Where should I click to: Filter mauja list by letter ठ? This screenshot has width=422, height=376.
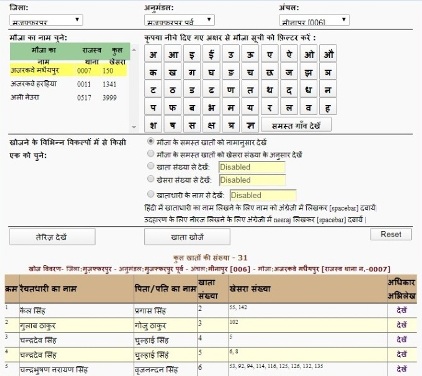[x=173, y=89]
